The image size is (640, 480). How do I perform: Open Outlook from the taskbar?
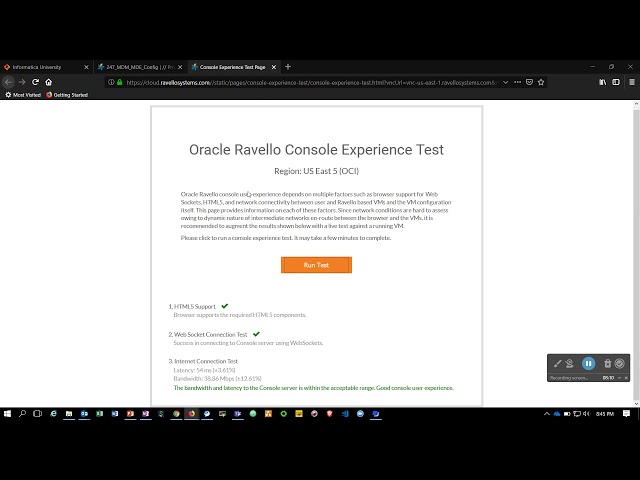(84, 413)
